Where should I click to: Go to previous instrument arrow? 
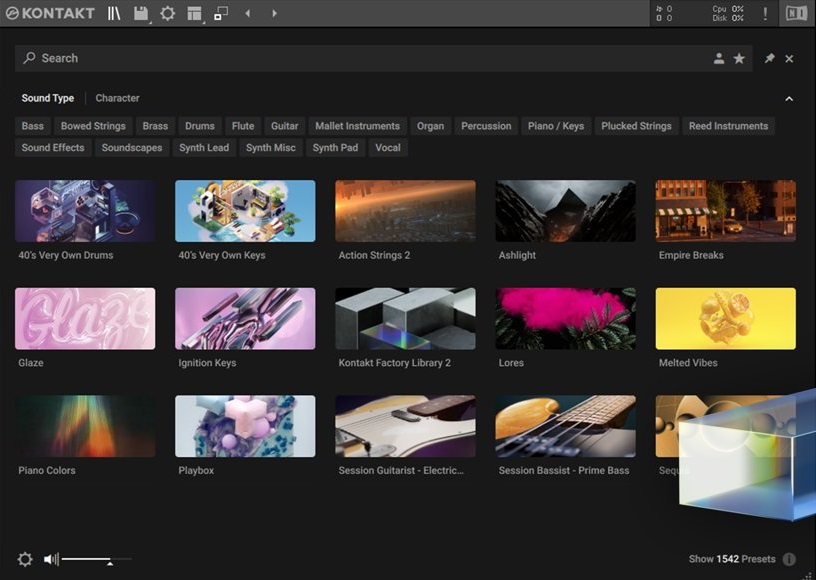click(248, 14)
